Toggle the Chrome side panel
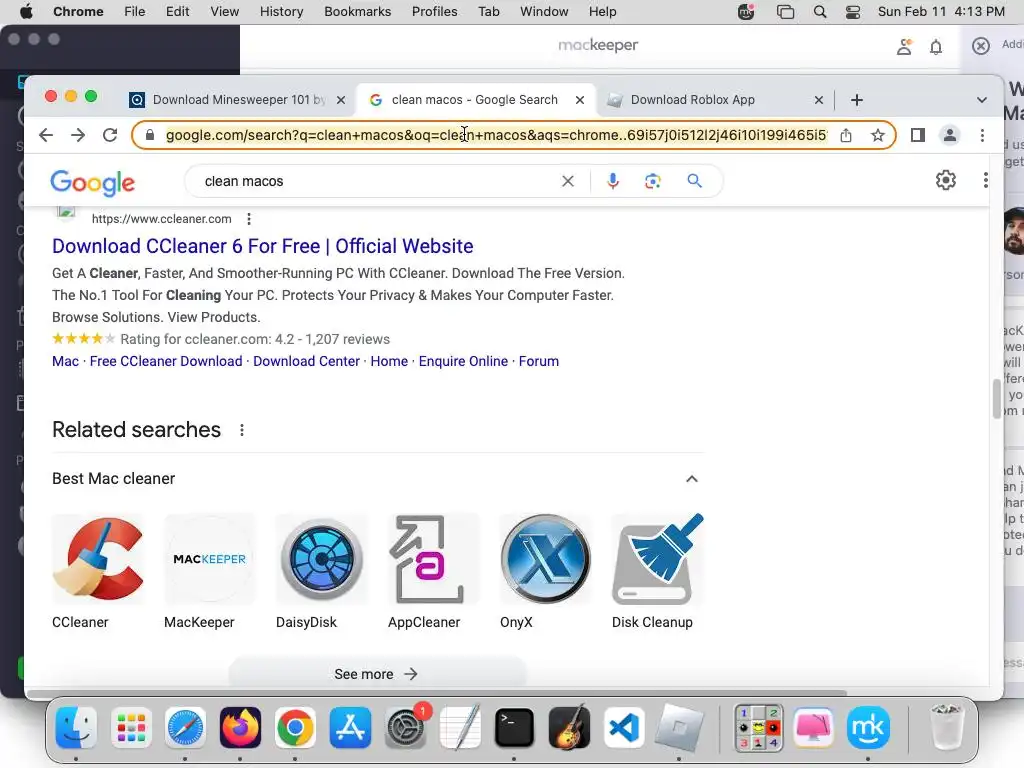This screenshot has height=768, width=1024. (918, 135)
